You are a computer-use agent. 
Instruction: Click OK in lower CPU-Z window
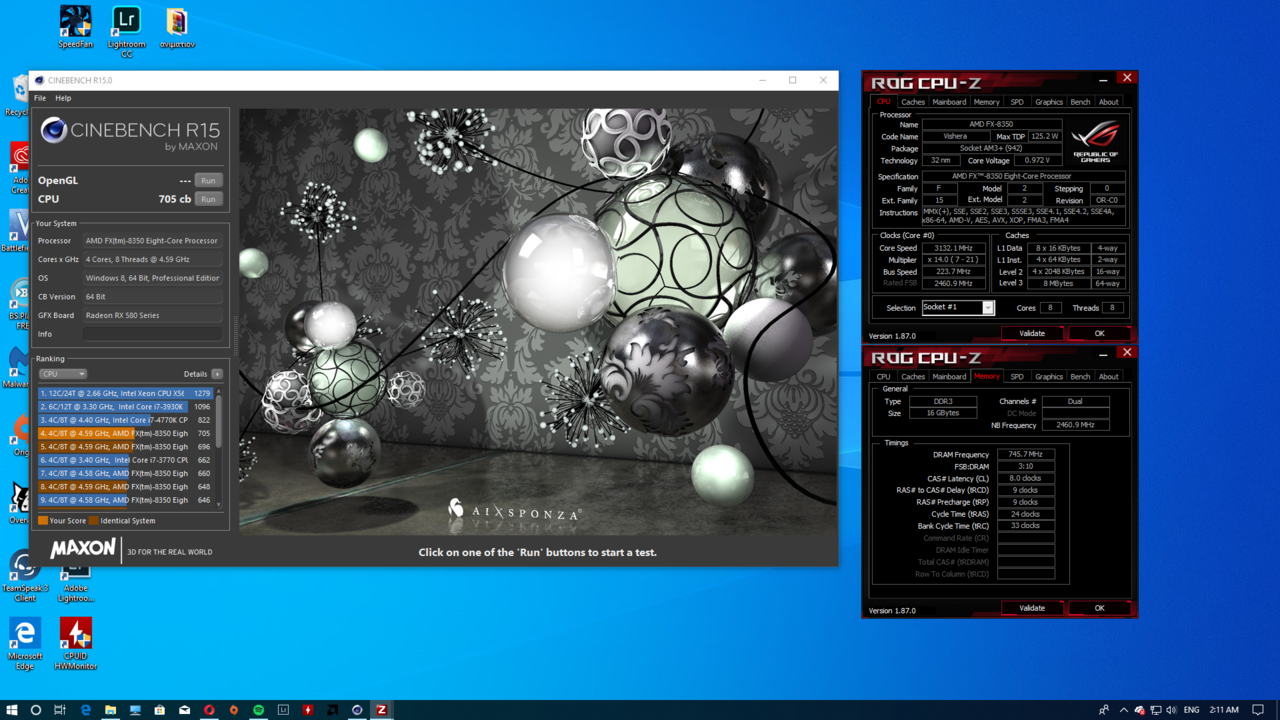[x=1099, y=608]
